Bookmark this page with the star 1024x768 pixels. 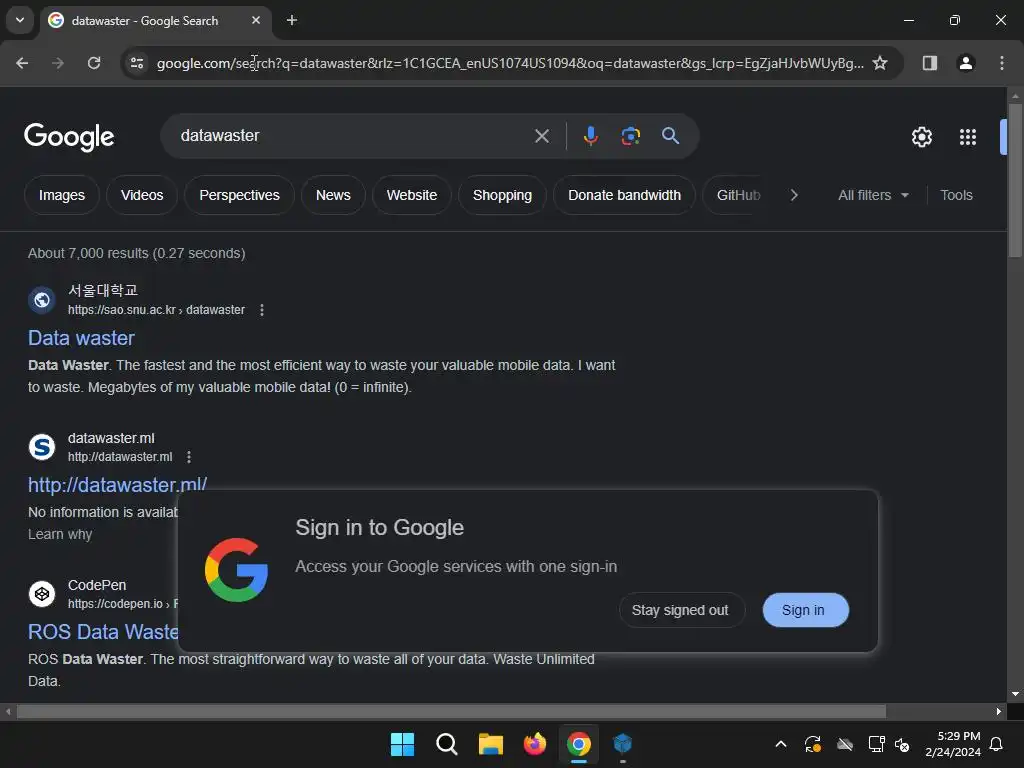click(x=880, y=63)
